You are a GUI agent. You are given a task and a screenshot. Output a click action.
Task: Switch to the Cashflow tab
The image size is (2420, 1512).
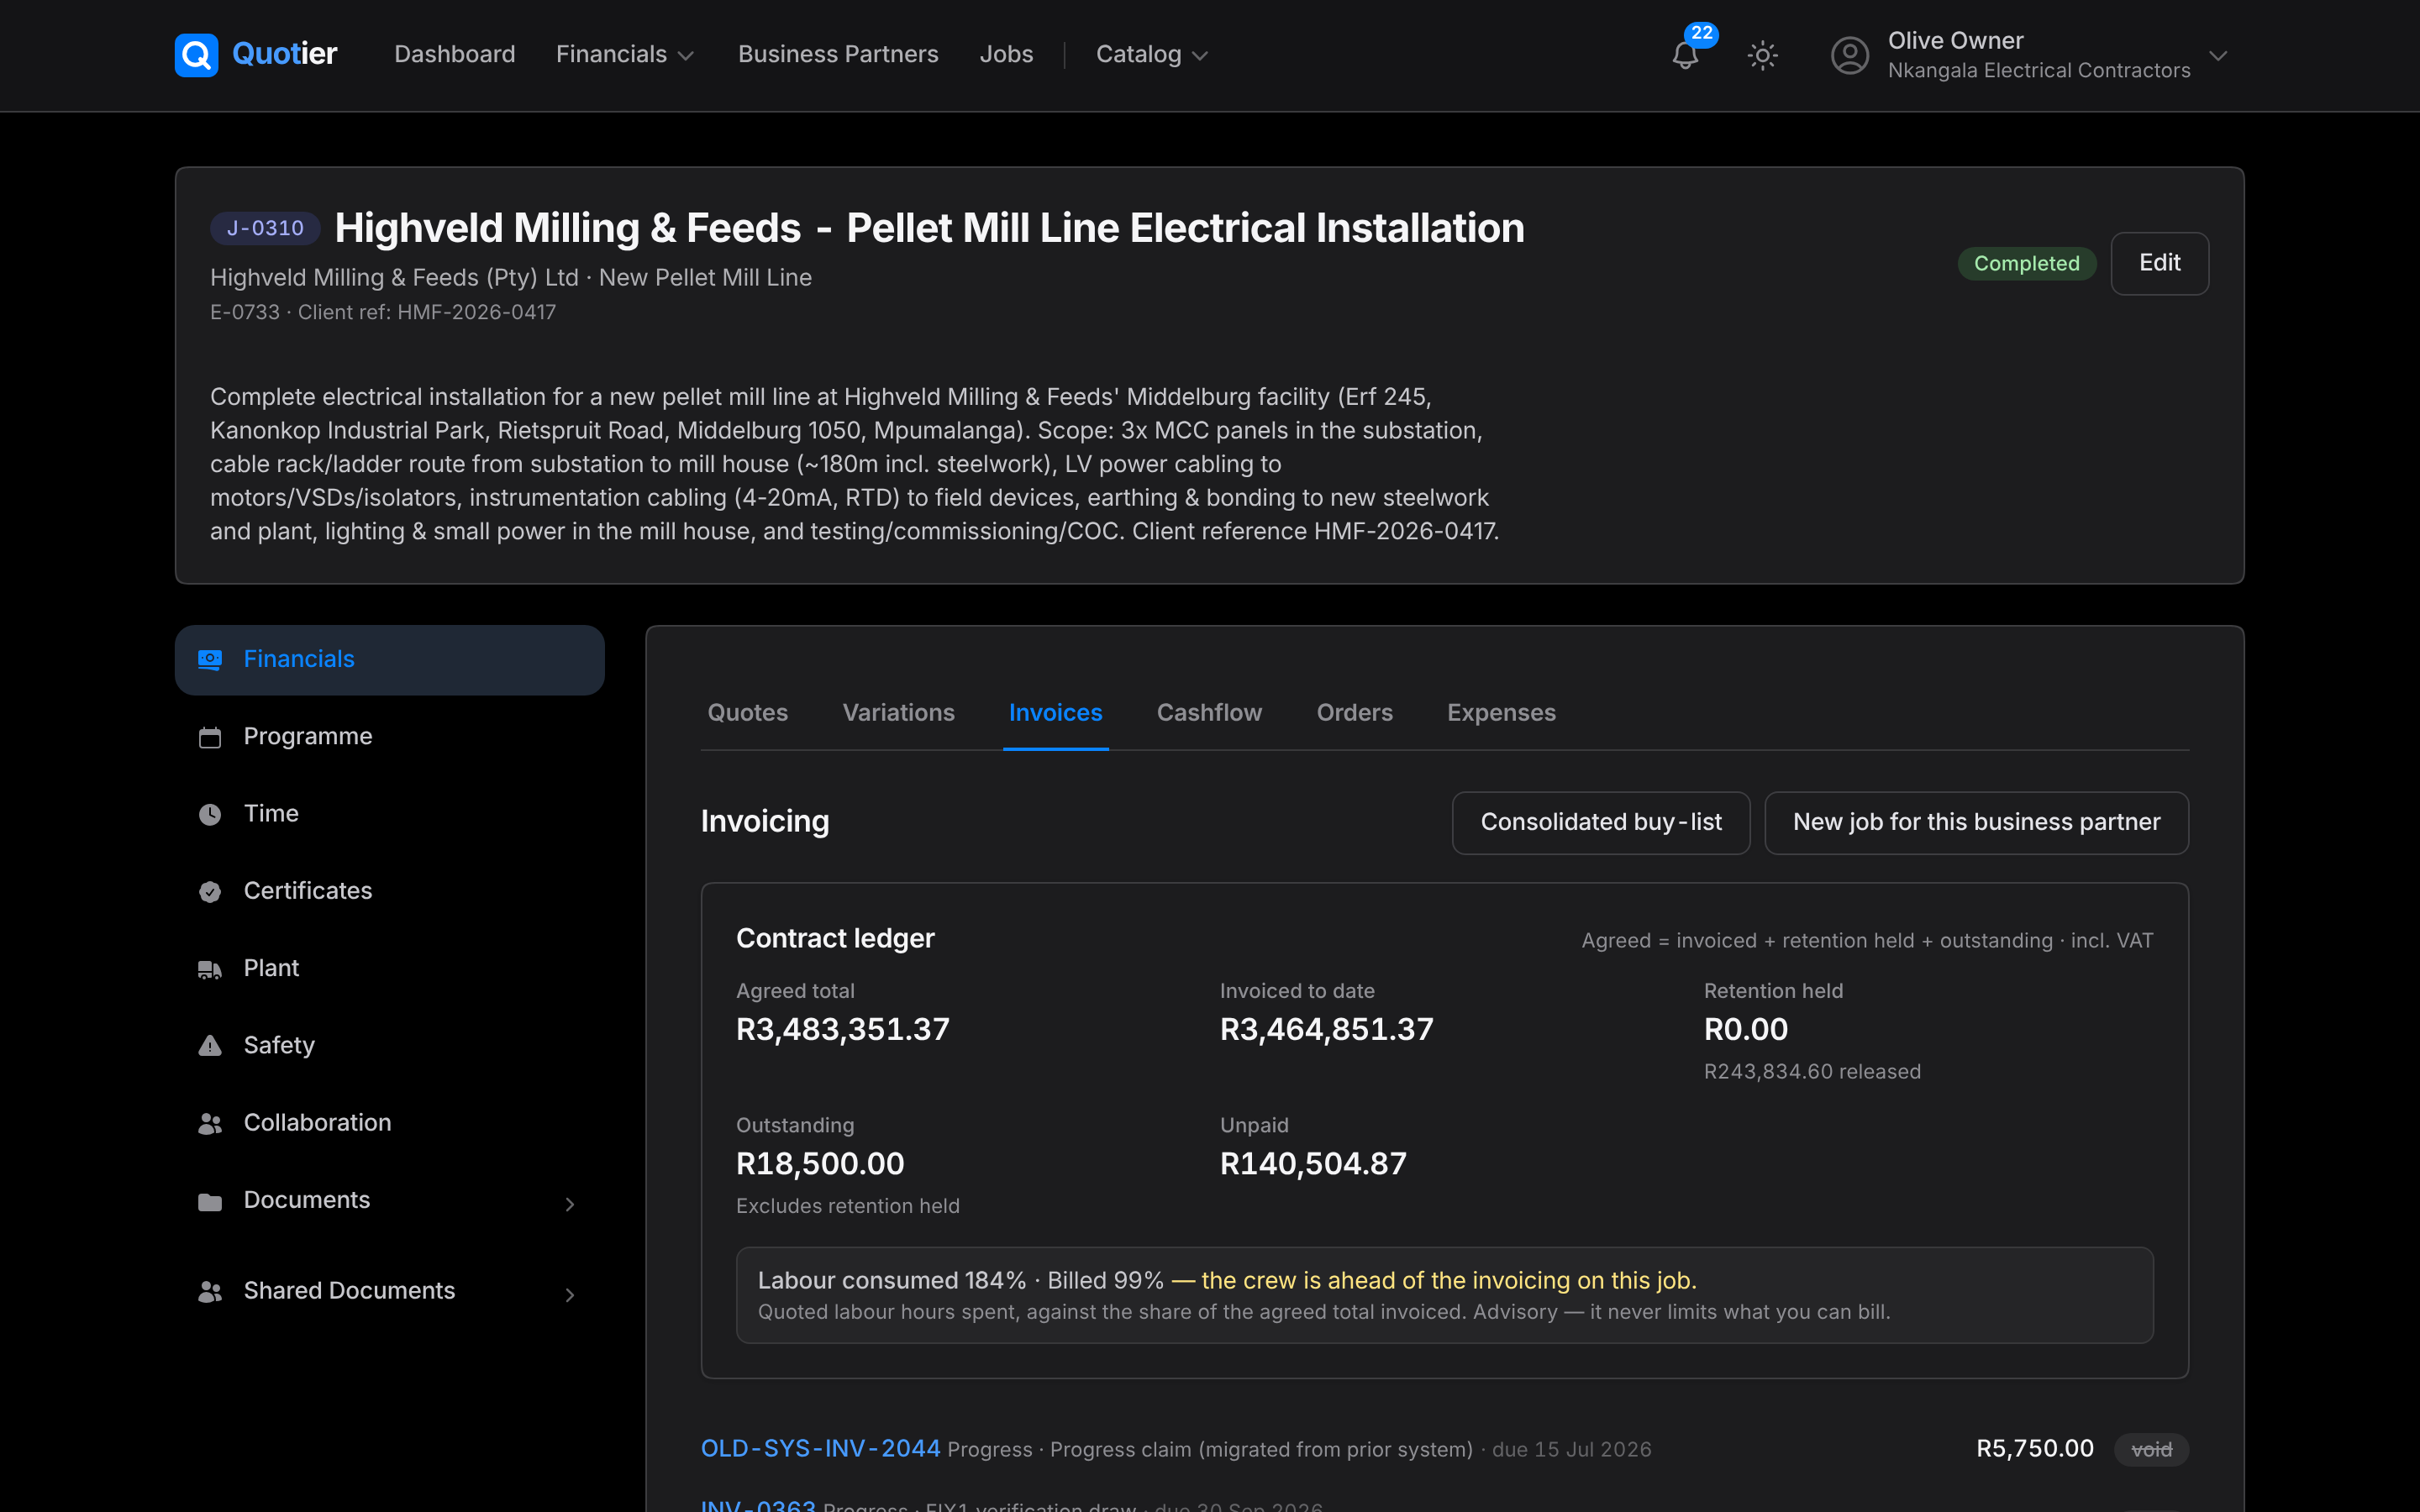click(1209, 713)
